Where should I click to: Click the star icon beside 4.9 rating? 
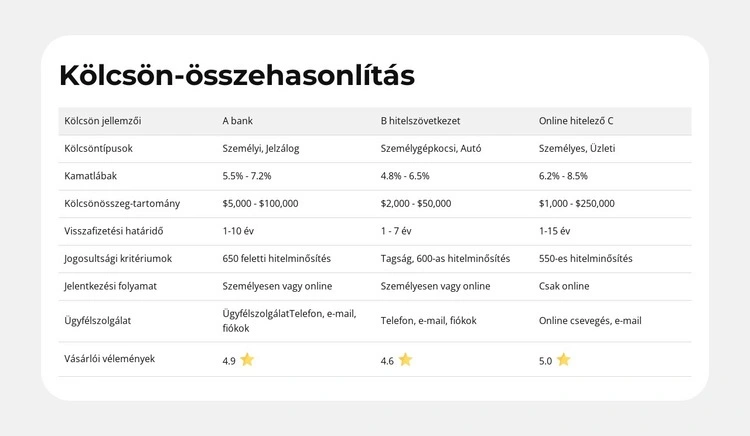(247, 360)
